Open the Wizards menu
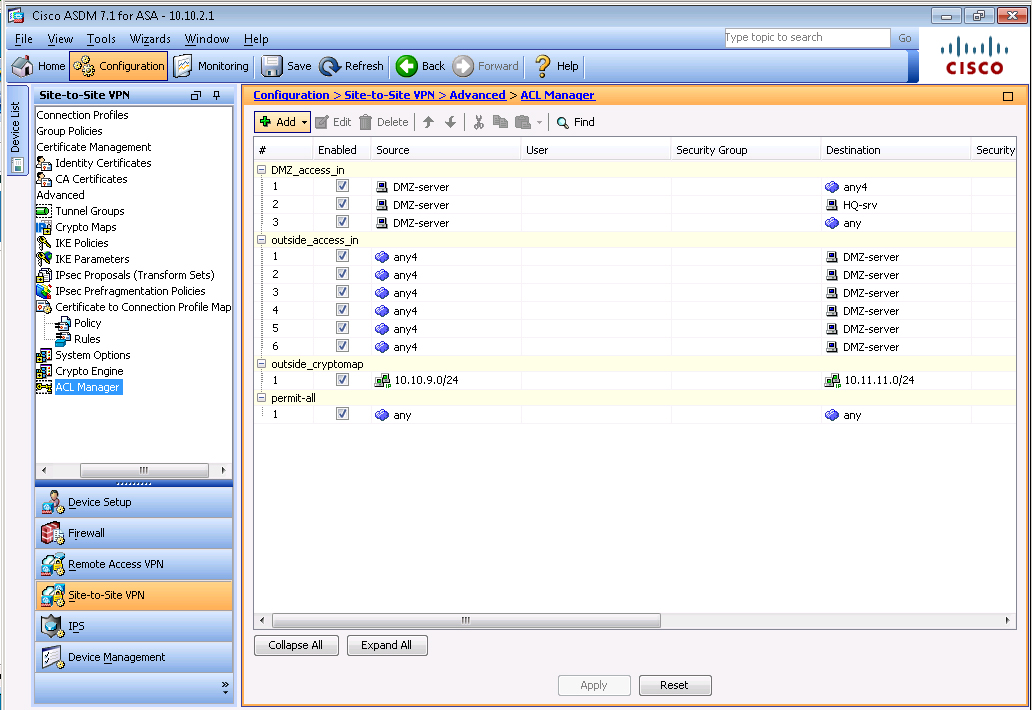This screenshot has width=1032, height=710. click(x=150, y=39)
